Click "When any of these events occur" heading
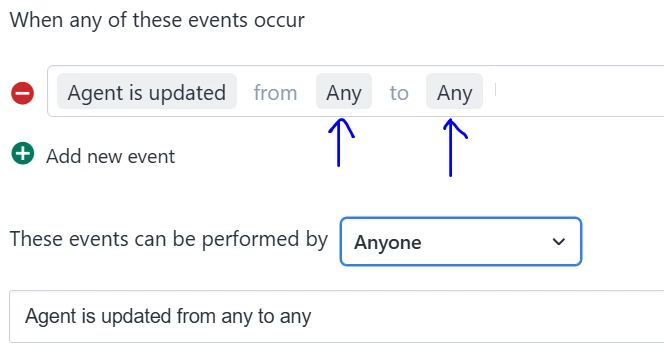664x362 pixels. [x=157, y=20]
